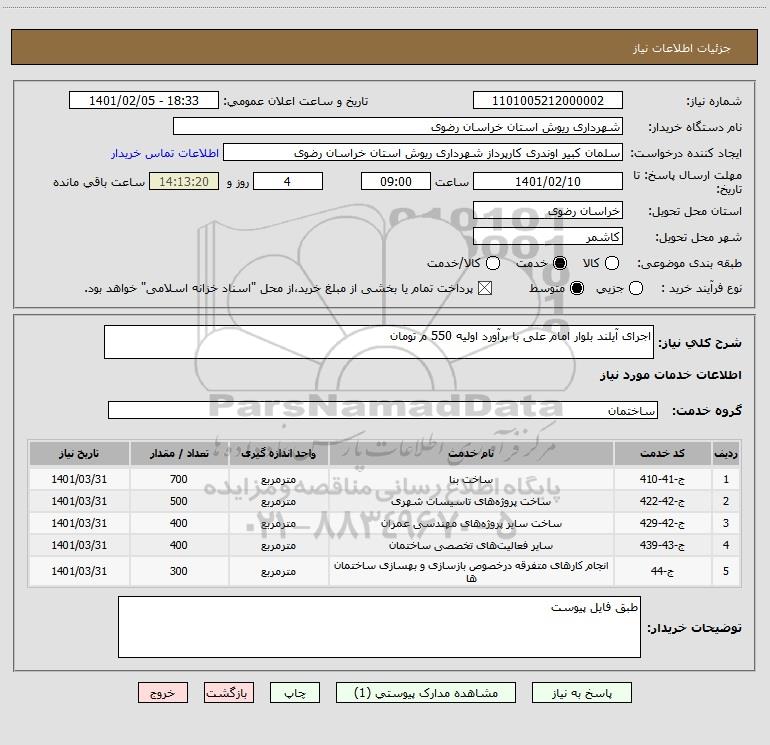Click the واحد اندازه گیری column header
The height and width of the screenshot is (745, 770).
[278, 453]
